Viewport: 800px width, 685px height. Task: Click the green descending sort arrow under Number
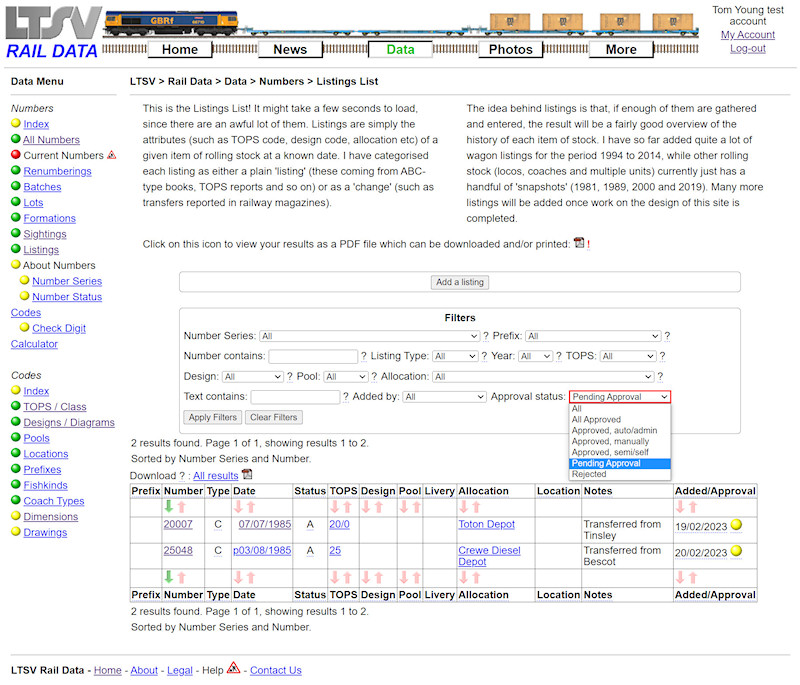pos(170,504)
